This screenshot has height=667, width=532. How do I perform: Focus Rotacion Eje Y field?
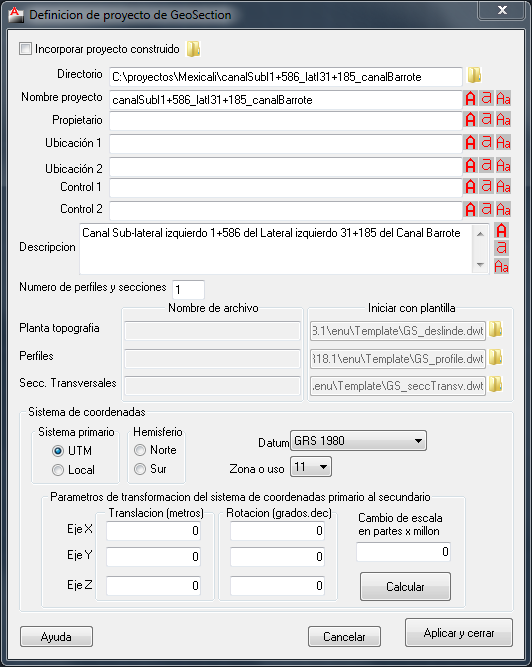(x=277, y=556)
